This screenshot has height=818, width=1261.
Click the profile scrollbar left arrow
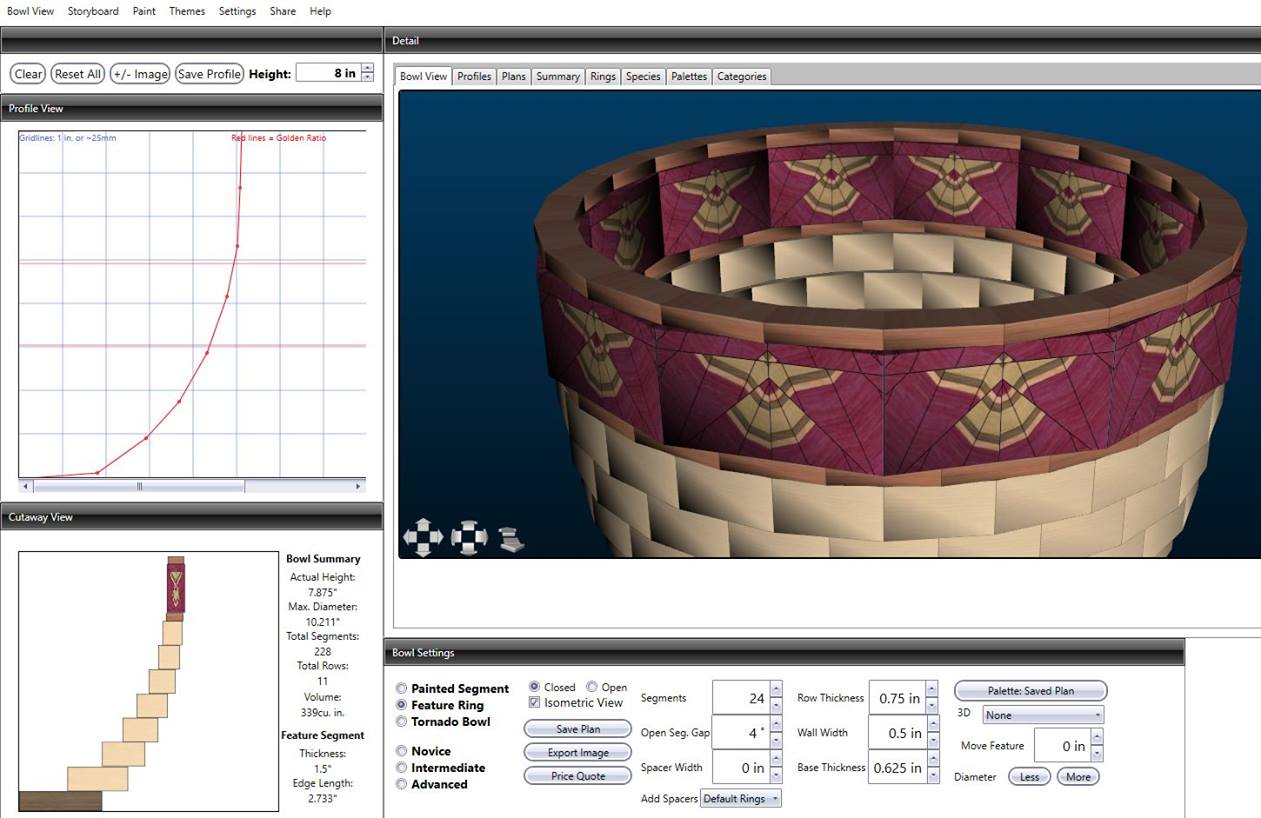tap(26, 486)
